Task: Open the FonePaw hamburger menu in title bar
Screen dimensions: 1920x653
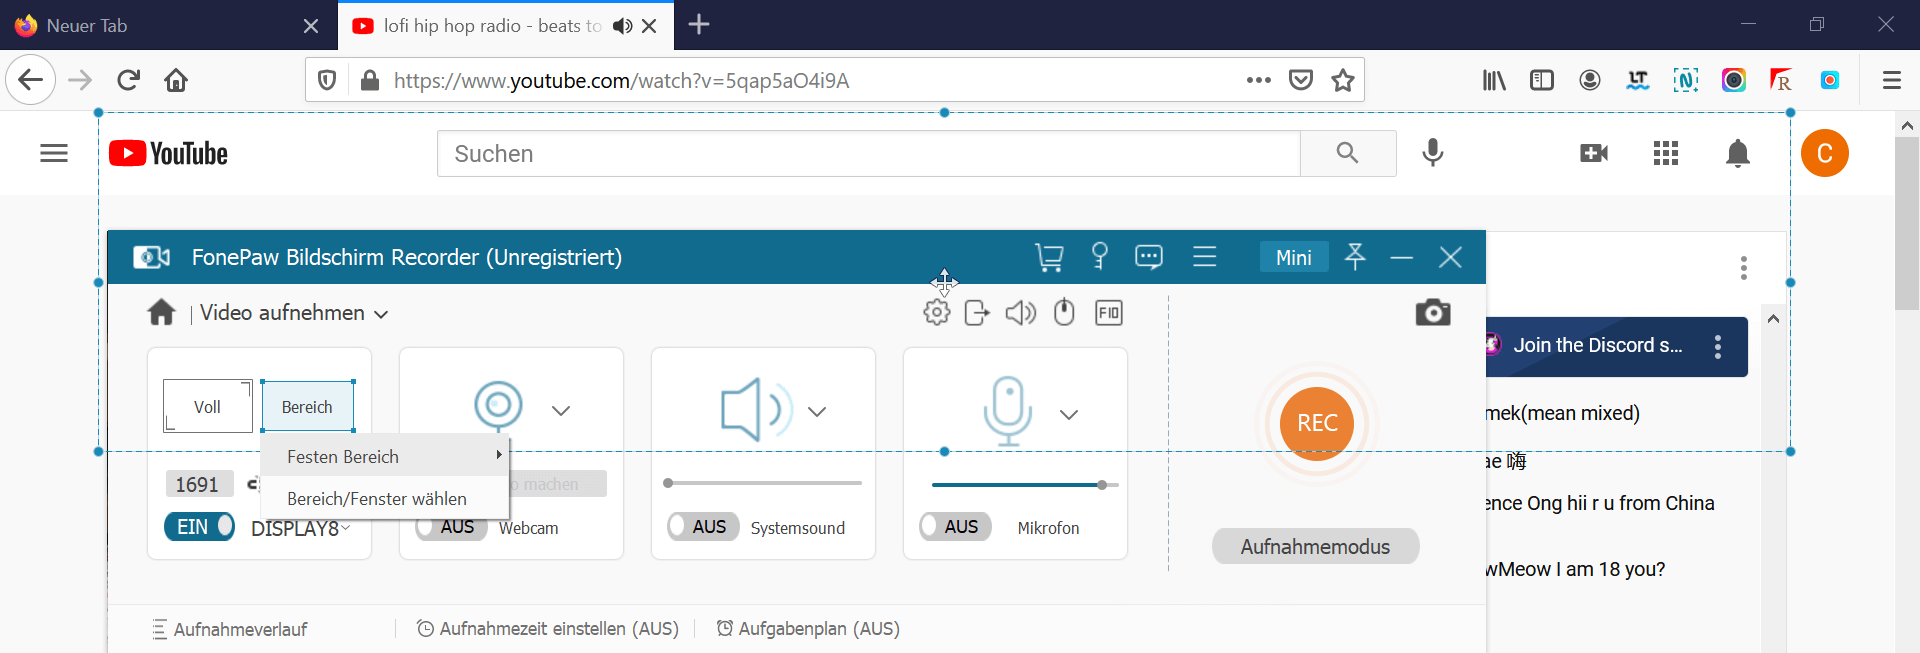Action: (x=1205, y=257)
